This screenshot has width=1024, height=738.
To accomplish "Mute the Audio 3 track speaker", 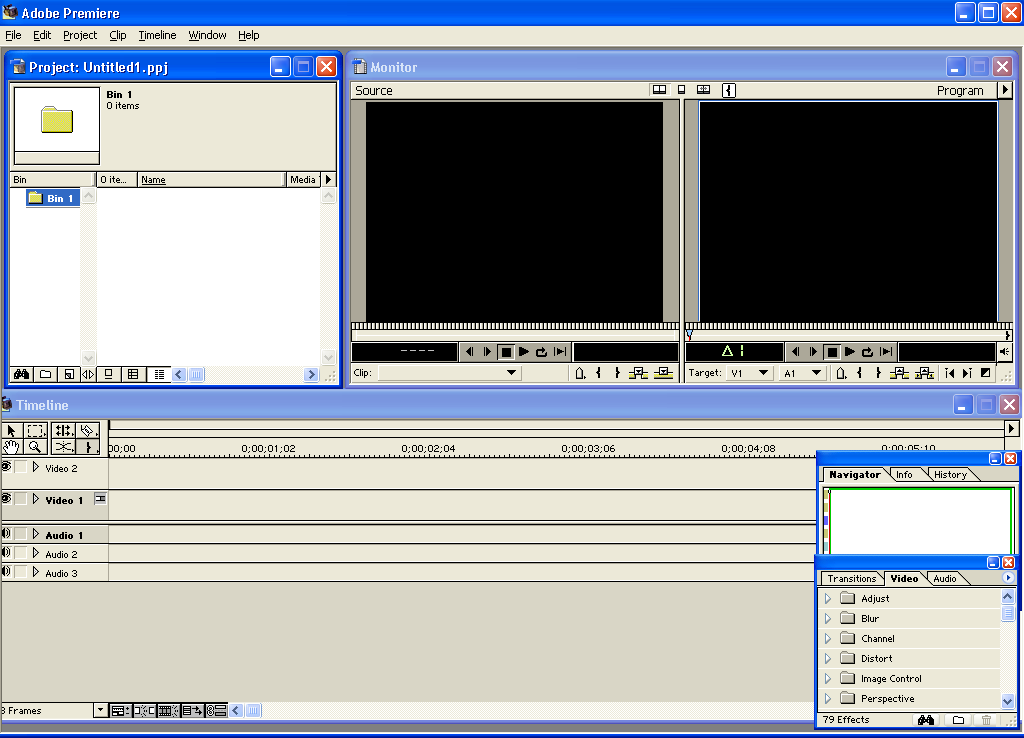I will coord(7,571).
